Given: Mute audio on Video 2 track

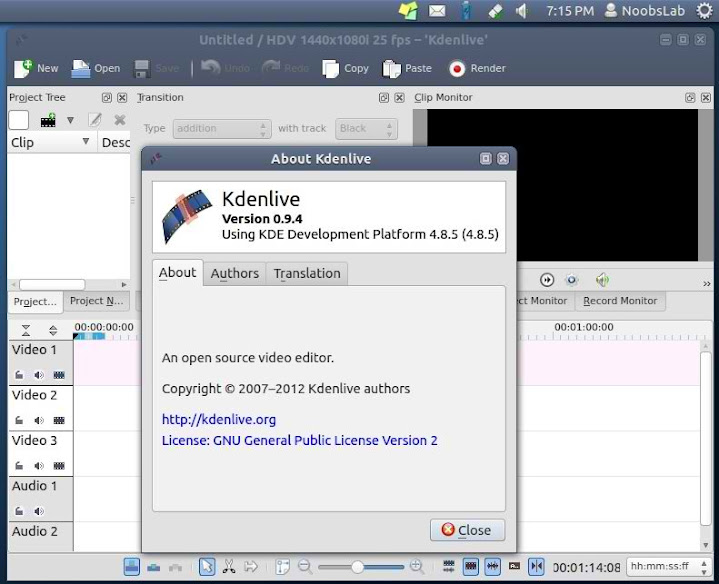Looking at the screenshot, I should 39,420.
